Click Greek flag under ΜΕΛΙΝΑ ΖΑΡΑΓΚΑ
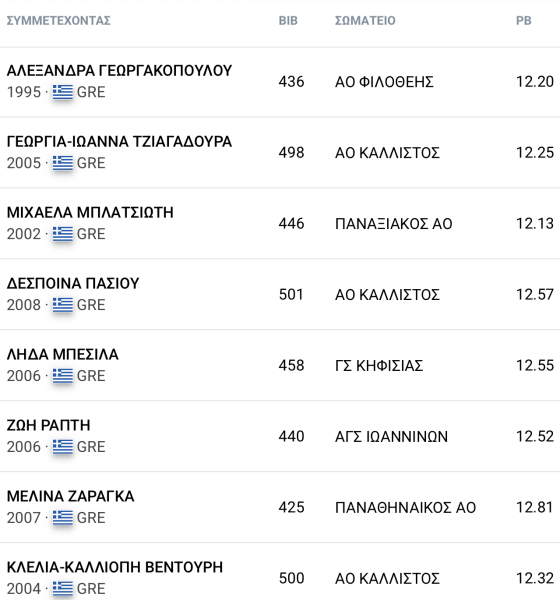The image size is (560, 600). [x=63, y=518]
